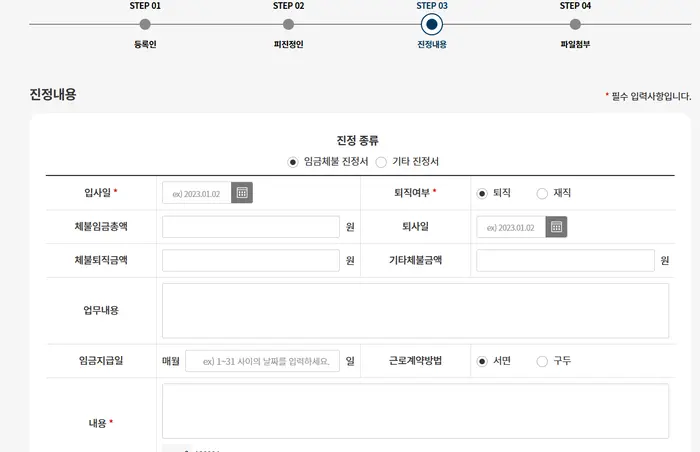Click the 근로계약방법 label
Viewport: 700px width, 452px height.
415,360
